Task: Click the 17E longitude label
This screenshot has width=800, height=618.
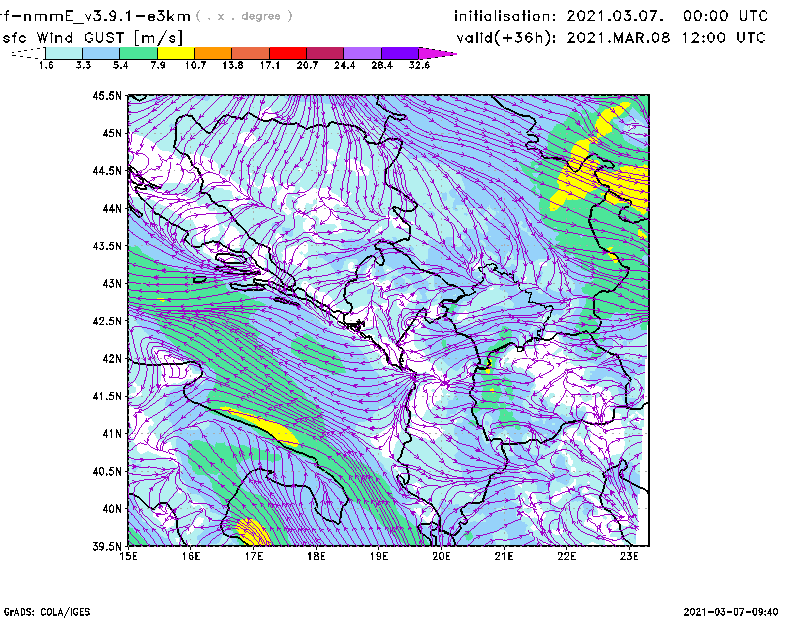Action: [254, 556]
